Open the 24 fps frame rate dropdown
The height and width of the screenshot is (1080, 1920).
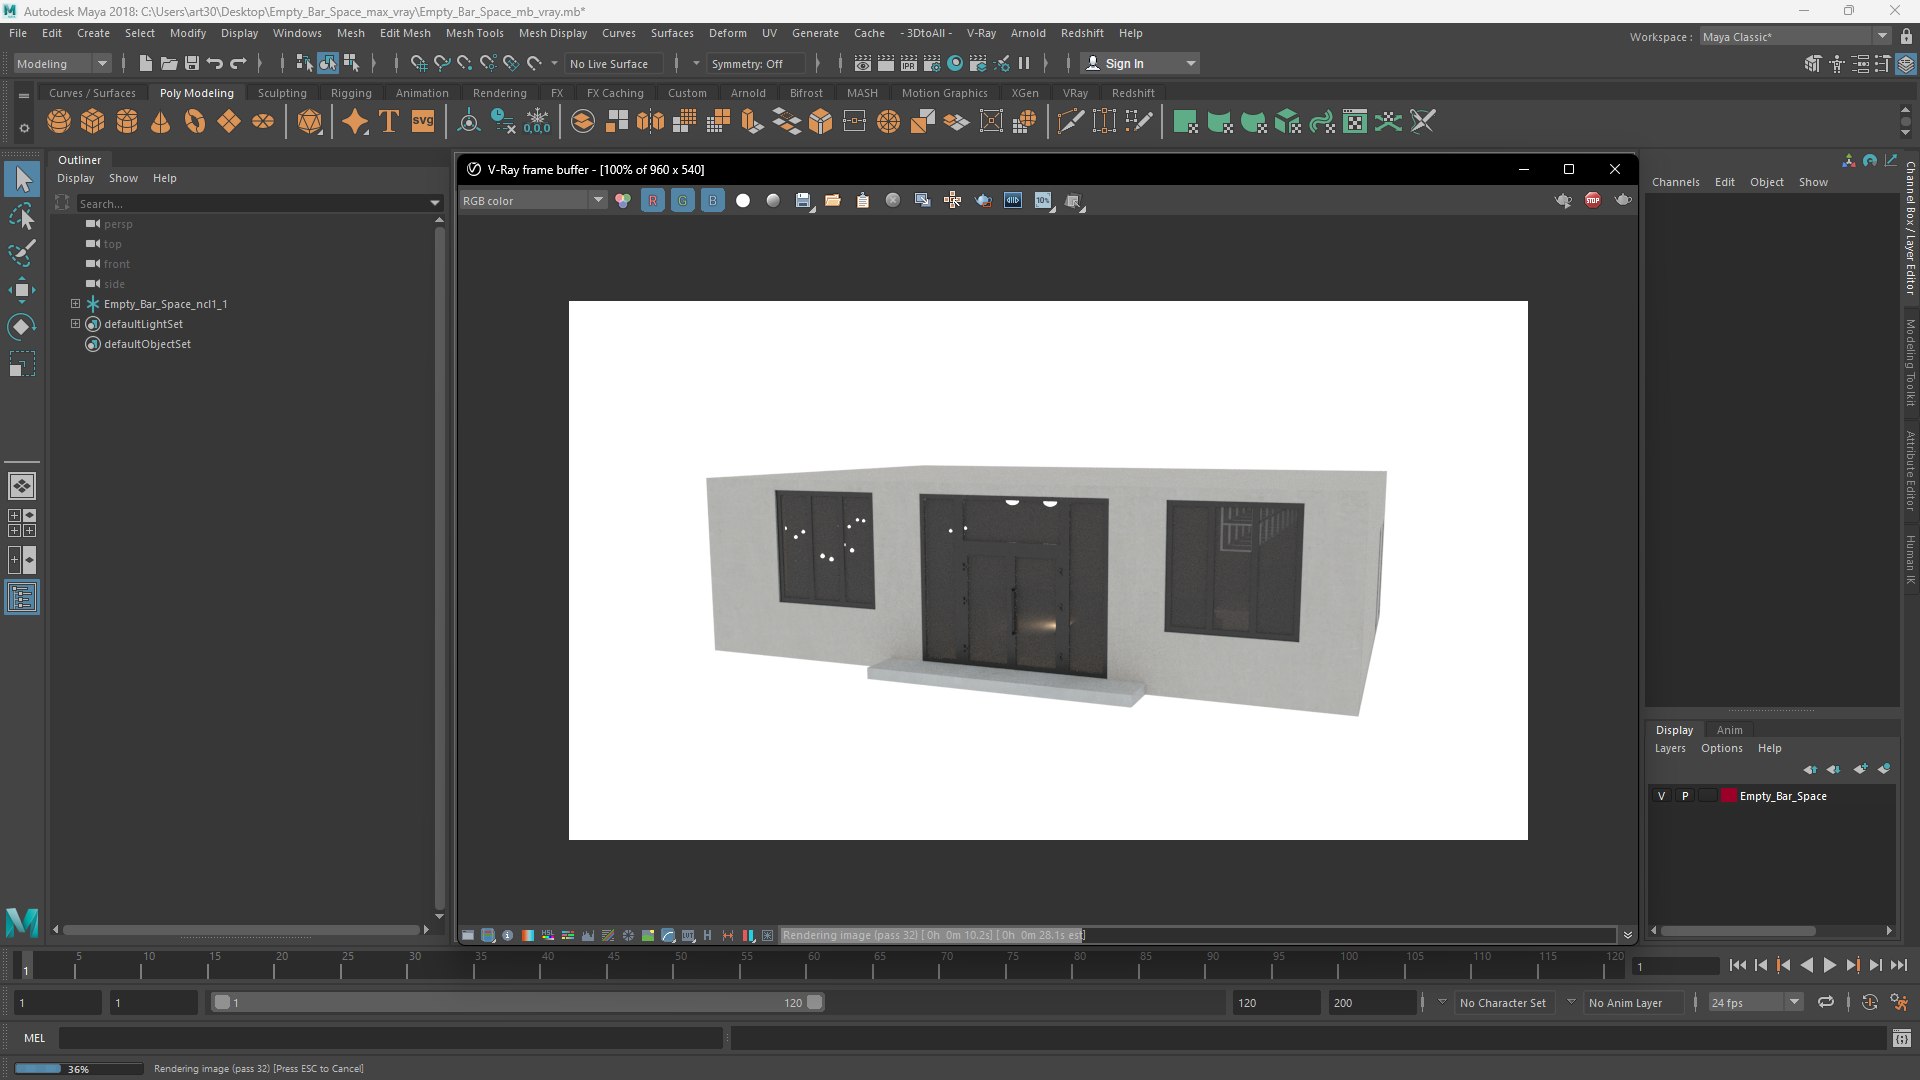pos(1755,1002)
